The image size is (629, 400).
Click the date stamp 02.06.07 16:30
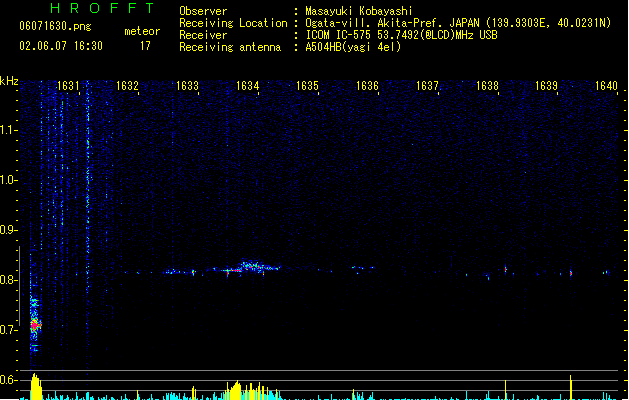click(61, 46)
